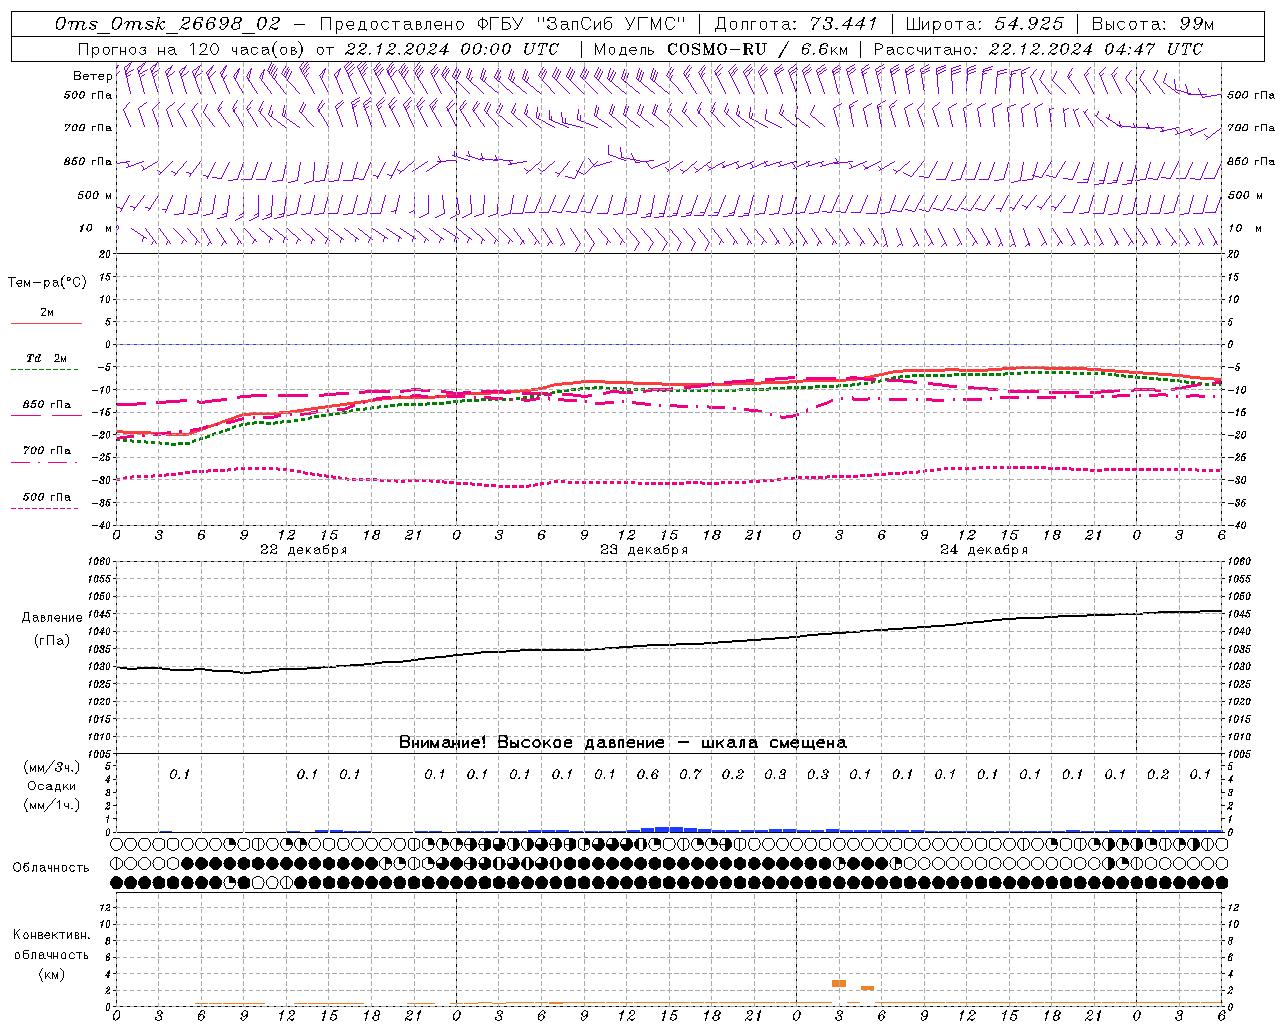
Task: Click the Широта: 54.925 value
Action: [x=985, y=24]
